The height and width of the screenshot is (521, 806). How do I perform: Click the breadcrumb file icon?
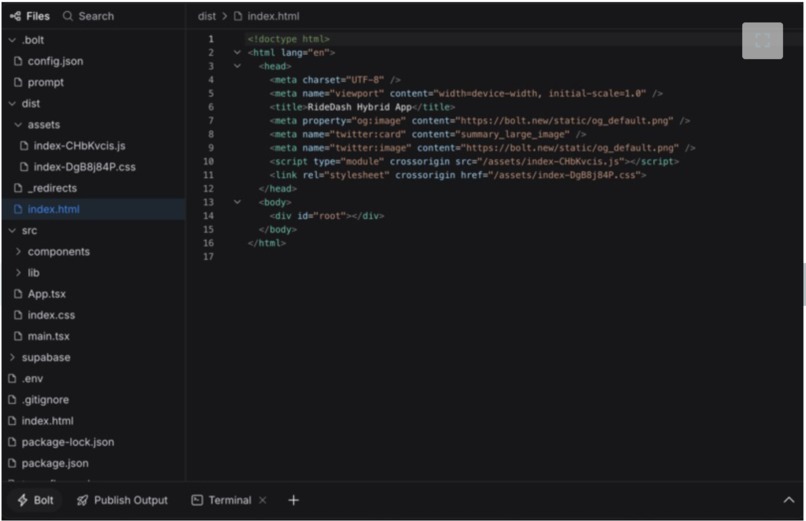[238, 16]
